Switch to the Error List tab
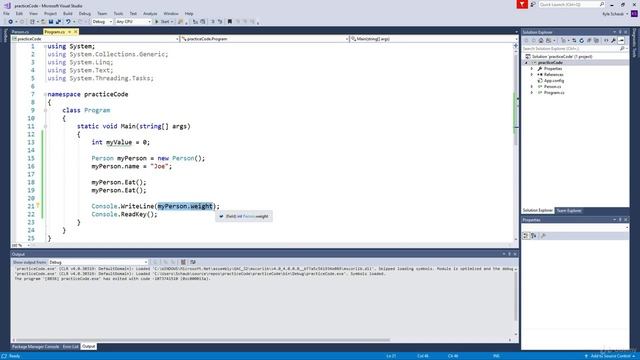The image size is (640, 360). (70, 347)
